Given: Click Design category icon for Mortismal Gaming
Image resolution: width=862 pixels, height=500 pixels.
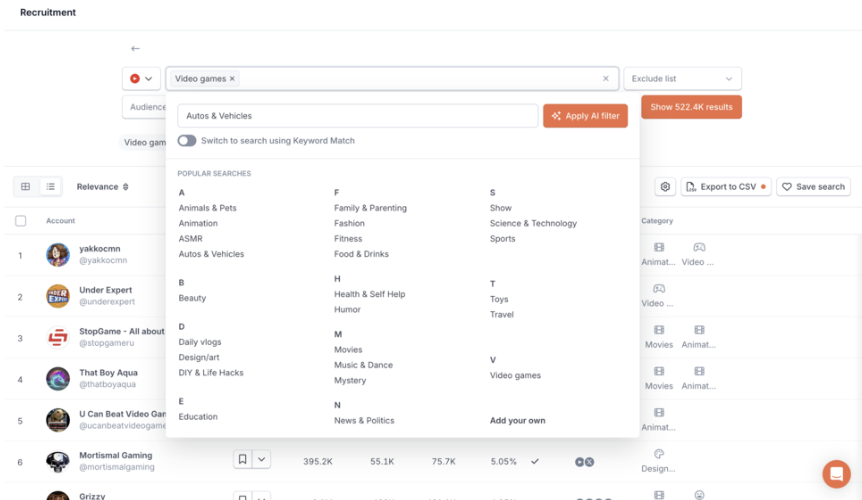Looking at the screenshot, I should tap(659, 454).
